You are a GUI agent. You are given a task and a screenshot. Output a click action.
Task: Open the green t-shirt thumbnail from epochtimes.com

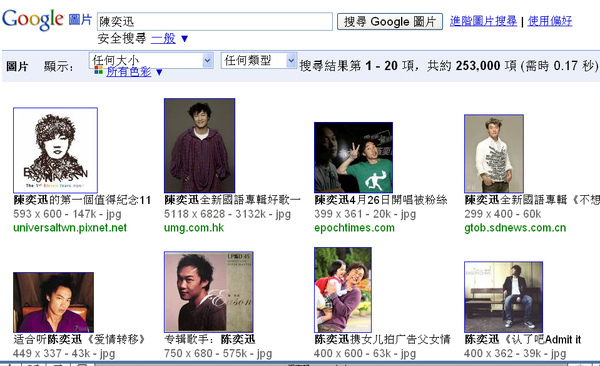pyautogui.click(x=353, y=157)
